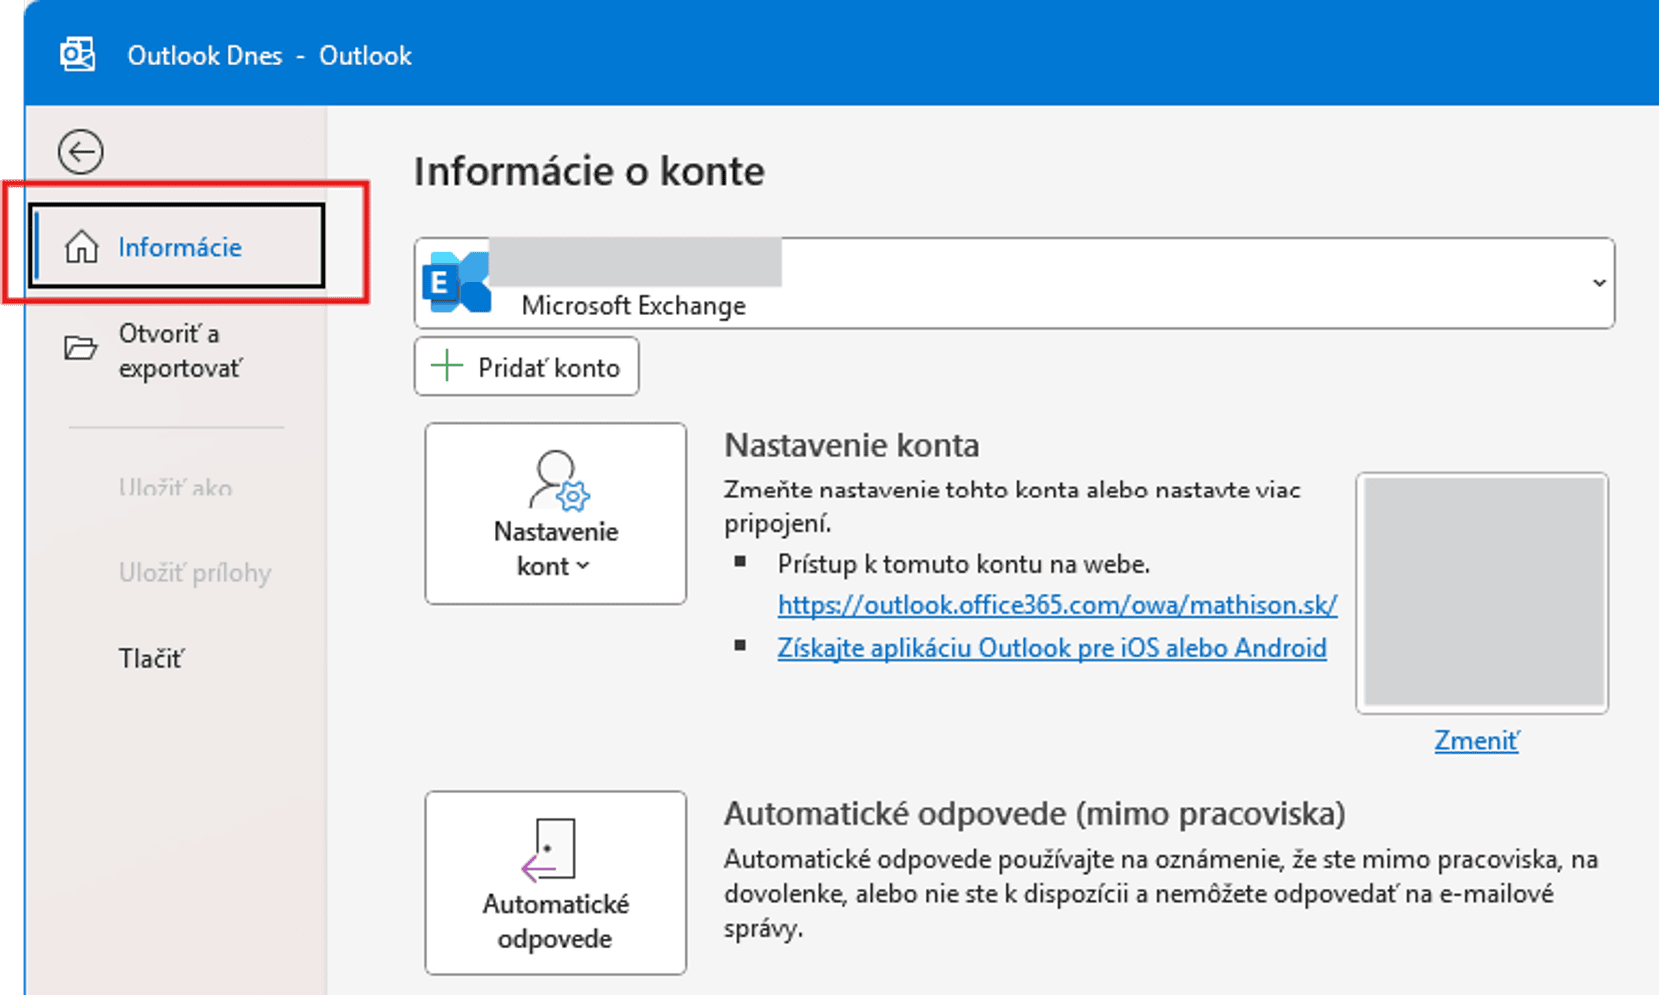Click the Zmeniť link below the profile picture
This screenshot has height=996, width=1660.
[1476, 740]
